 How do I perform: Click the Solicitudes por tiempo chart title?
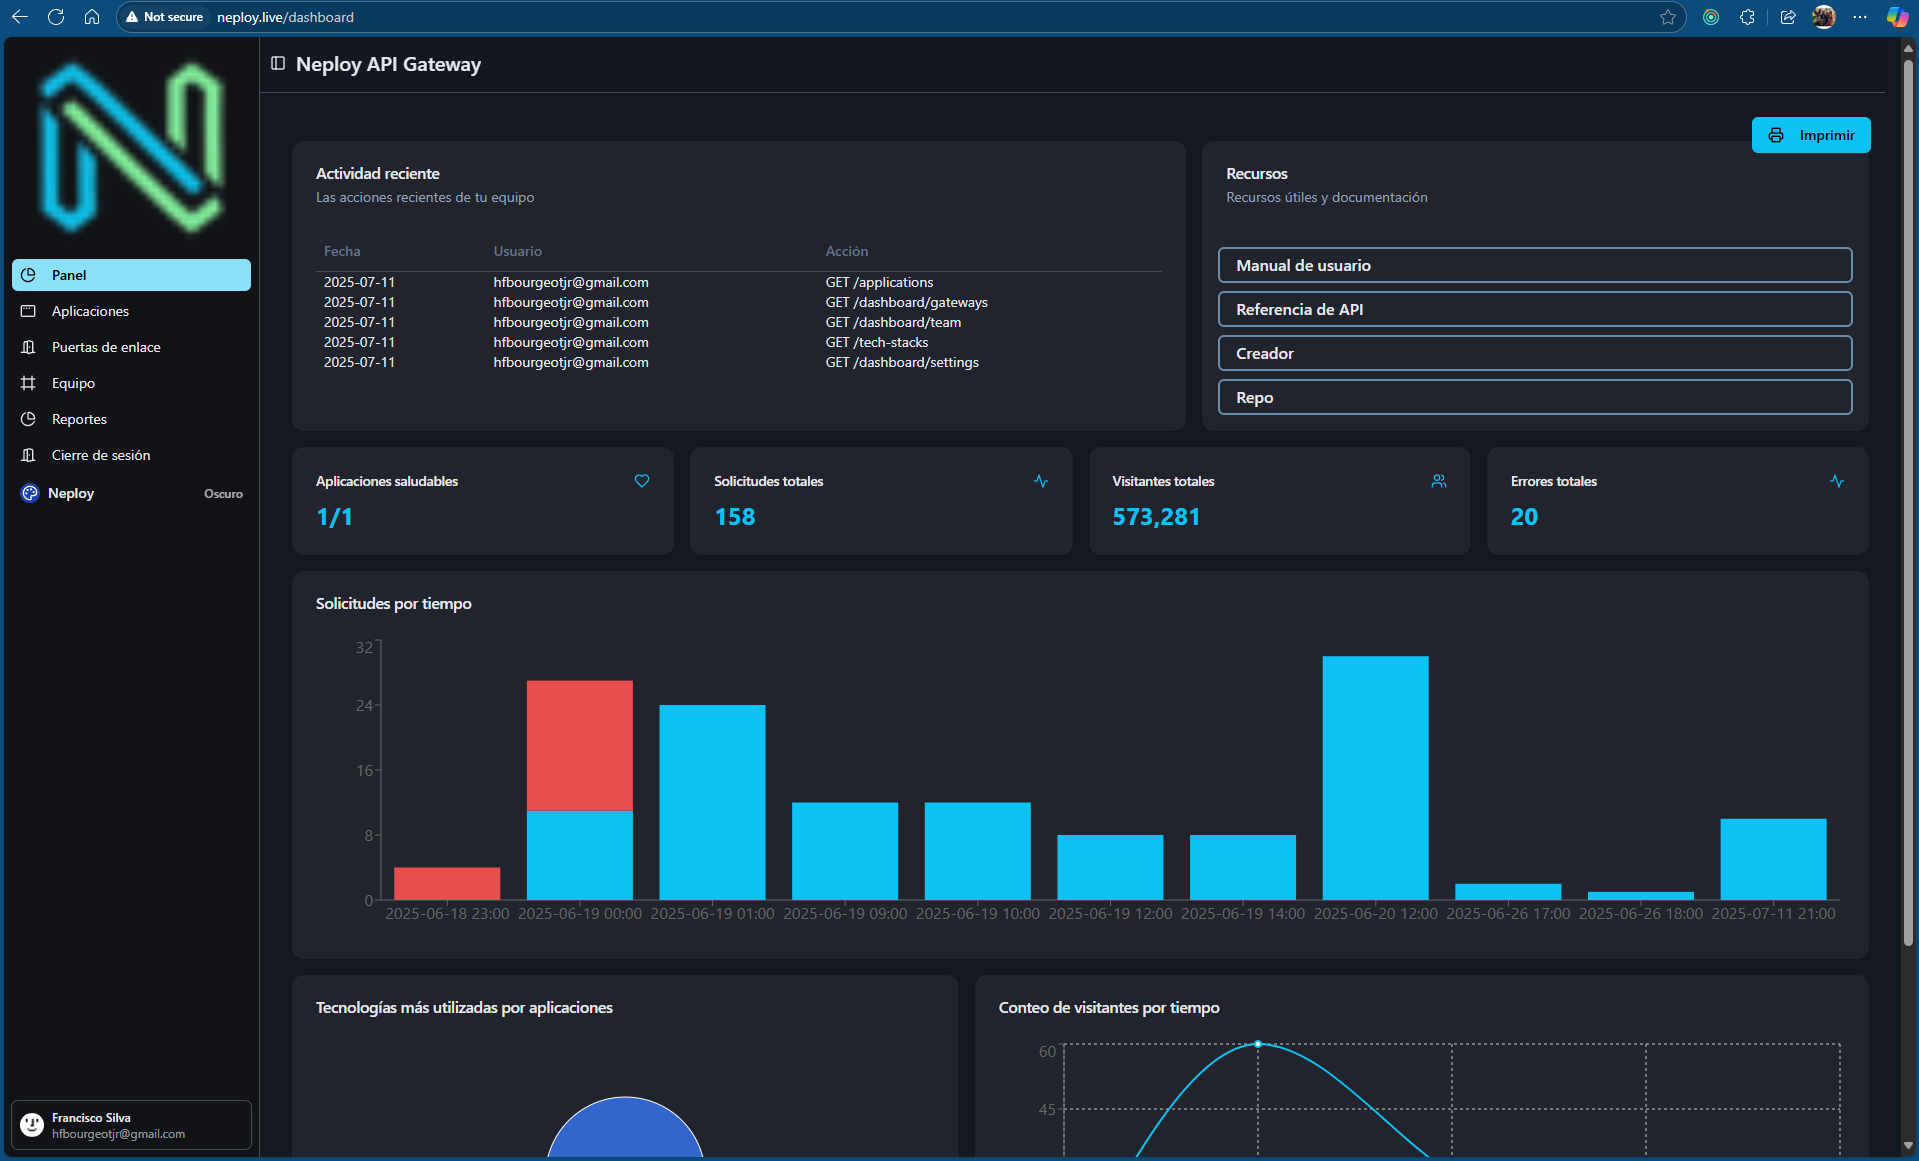click(x=394, y=603)
